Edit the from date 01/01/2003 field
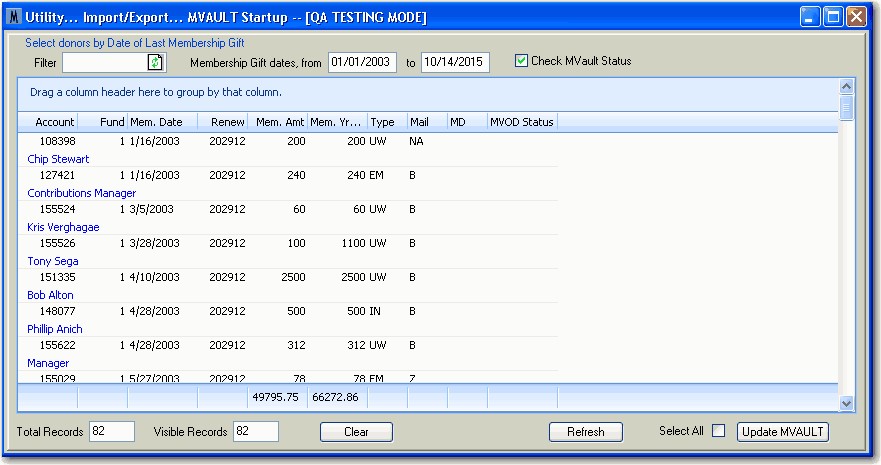Screen dimensions: 881x465 click(362, 62)
